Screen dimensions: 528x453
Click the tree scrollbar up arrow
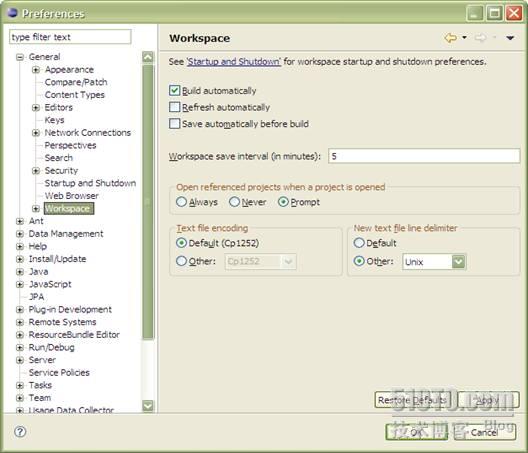pos(148,57)
